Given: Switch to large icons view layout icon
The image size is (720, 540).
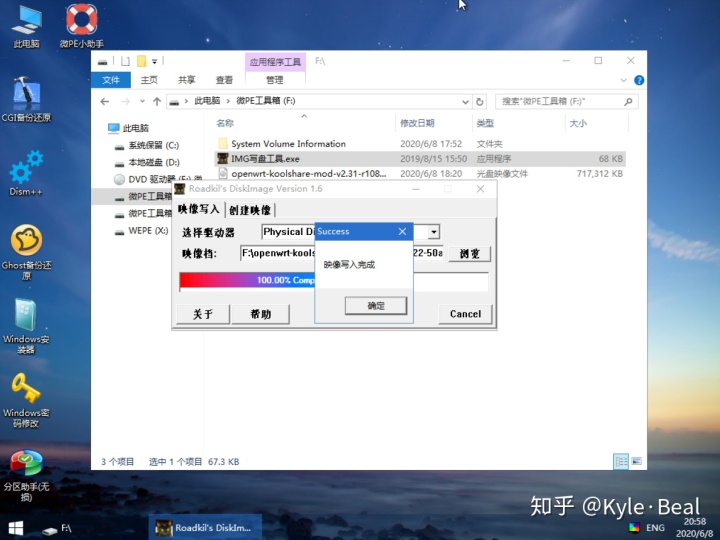Looking at the screenshot, I should coord(636,461).
